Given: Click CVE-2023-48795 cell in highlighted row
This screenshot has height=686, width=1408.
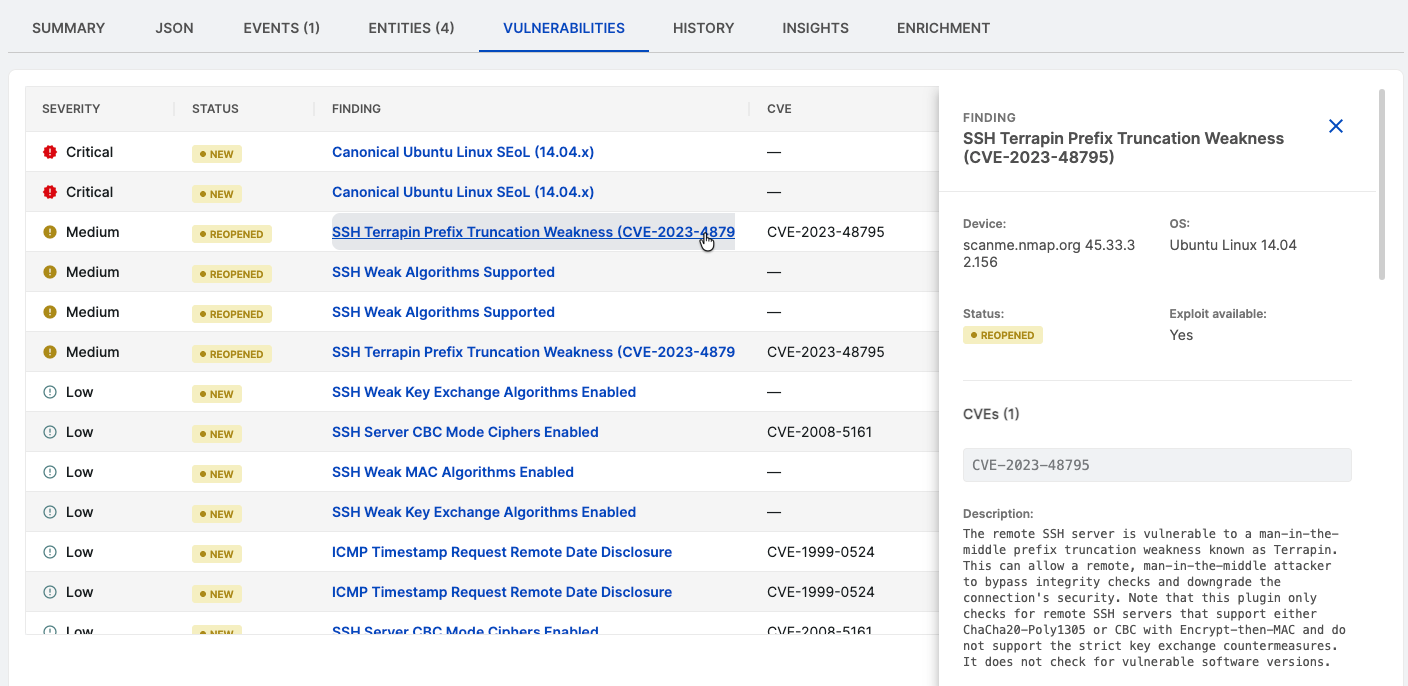Looking at the screenshot, I should click(826, 232).
